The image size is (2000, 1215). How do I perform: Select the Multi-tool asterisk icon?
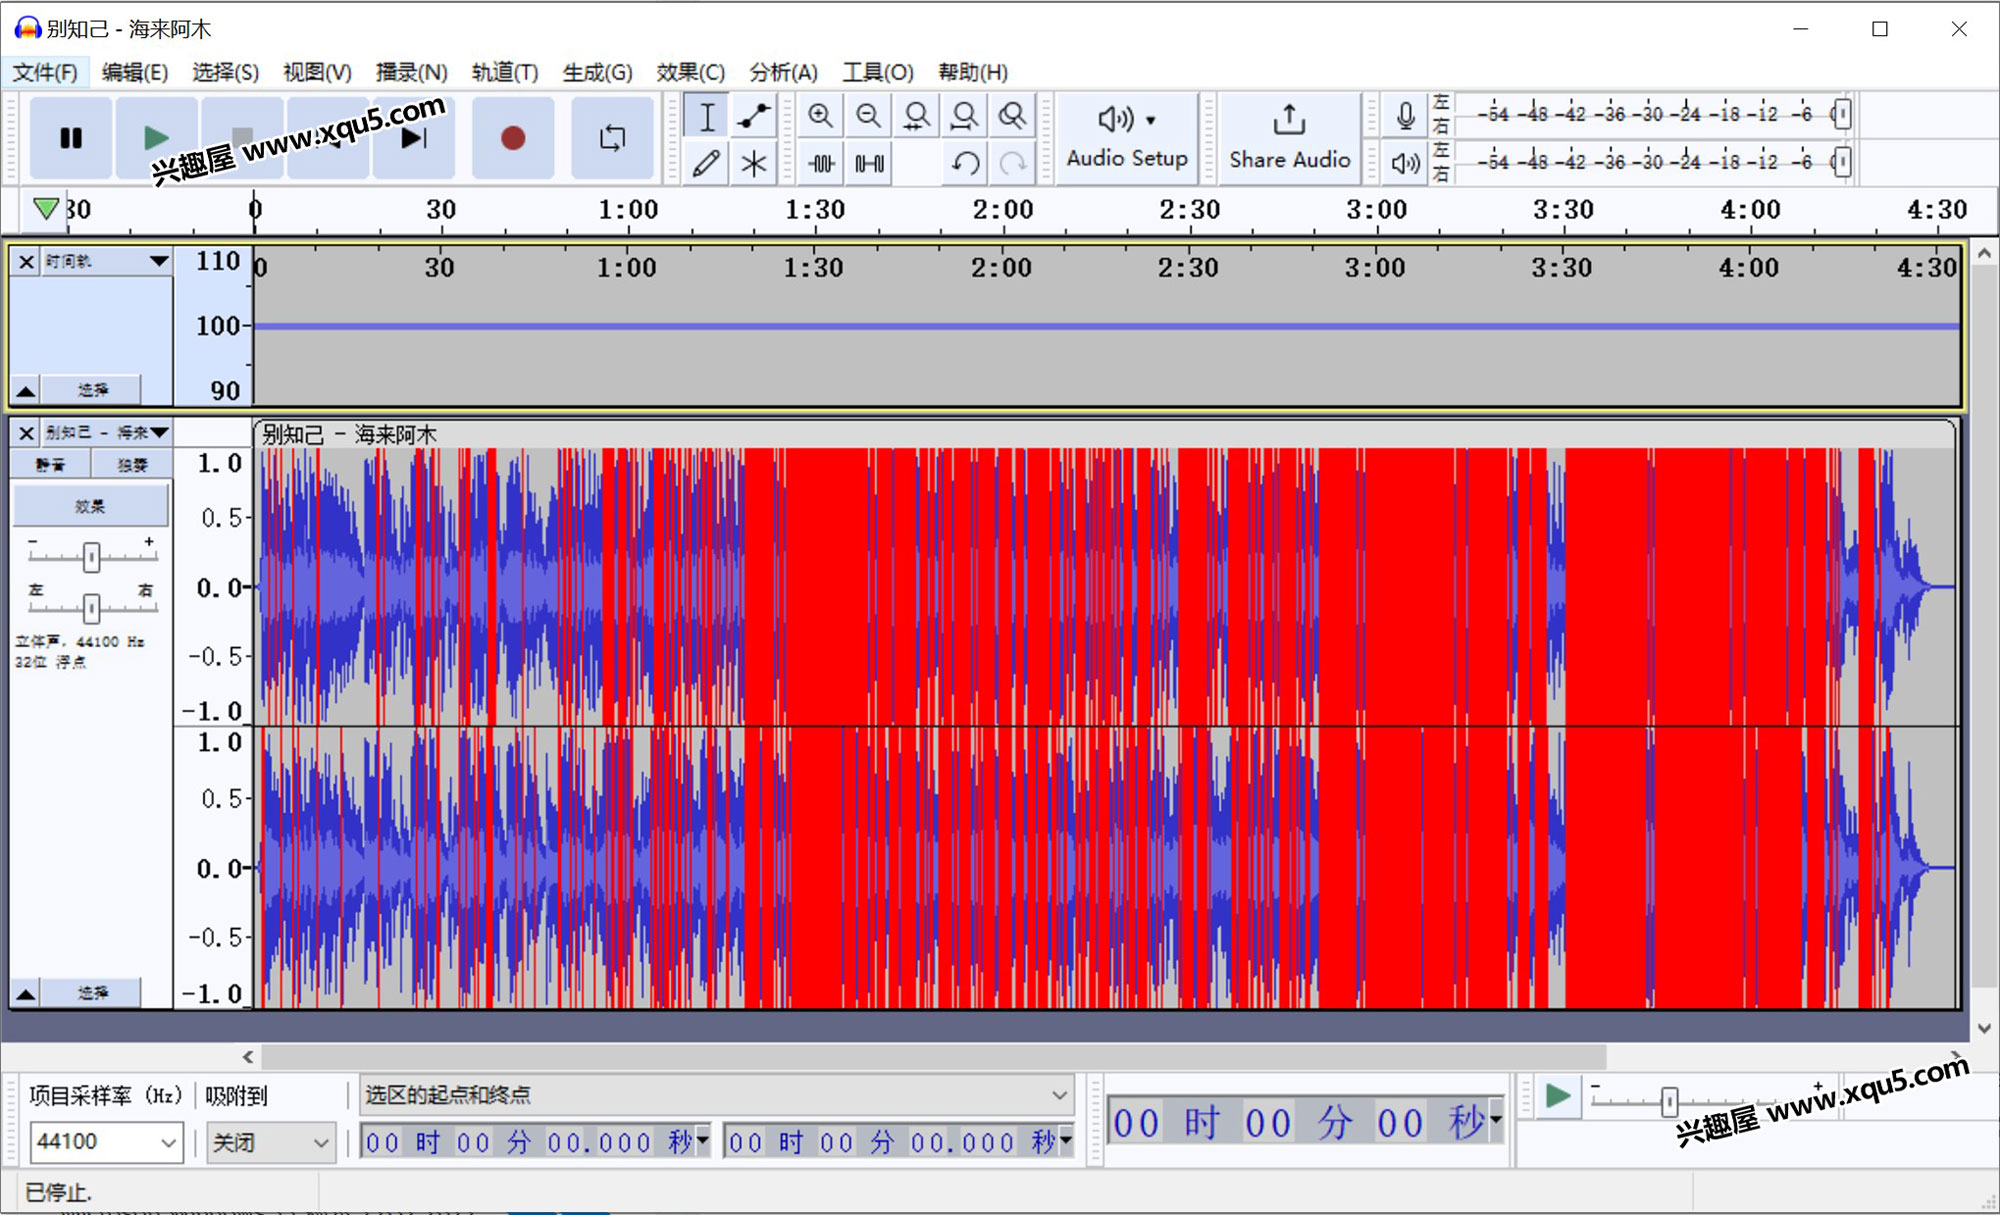[x=754, y=163]
